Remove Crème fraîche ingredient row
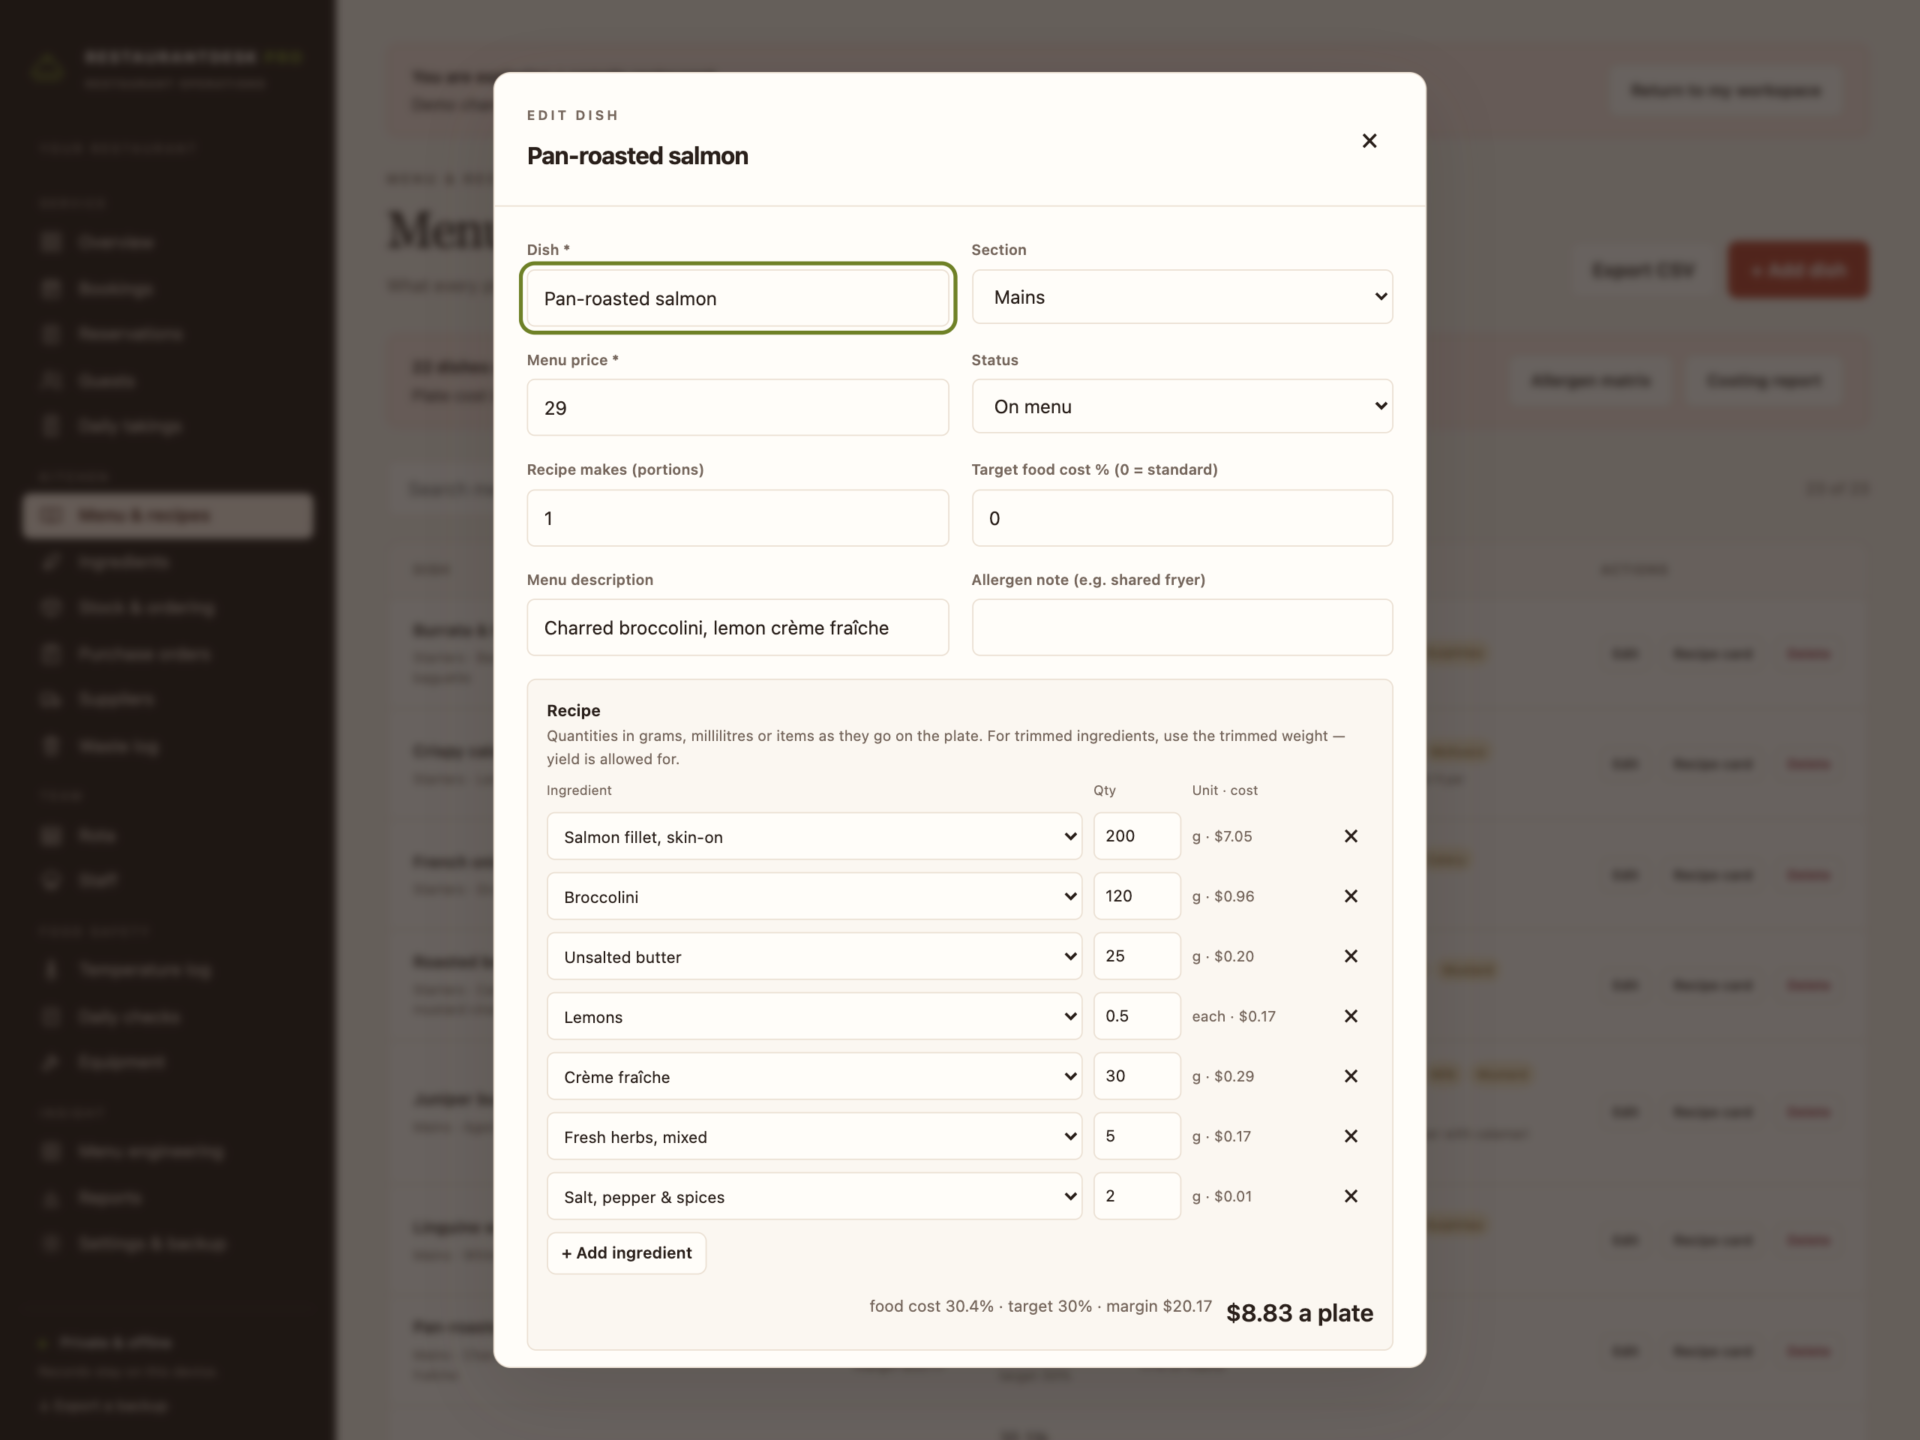The height and width of the screenshot is (1440, 1920). point(1350,1076)
